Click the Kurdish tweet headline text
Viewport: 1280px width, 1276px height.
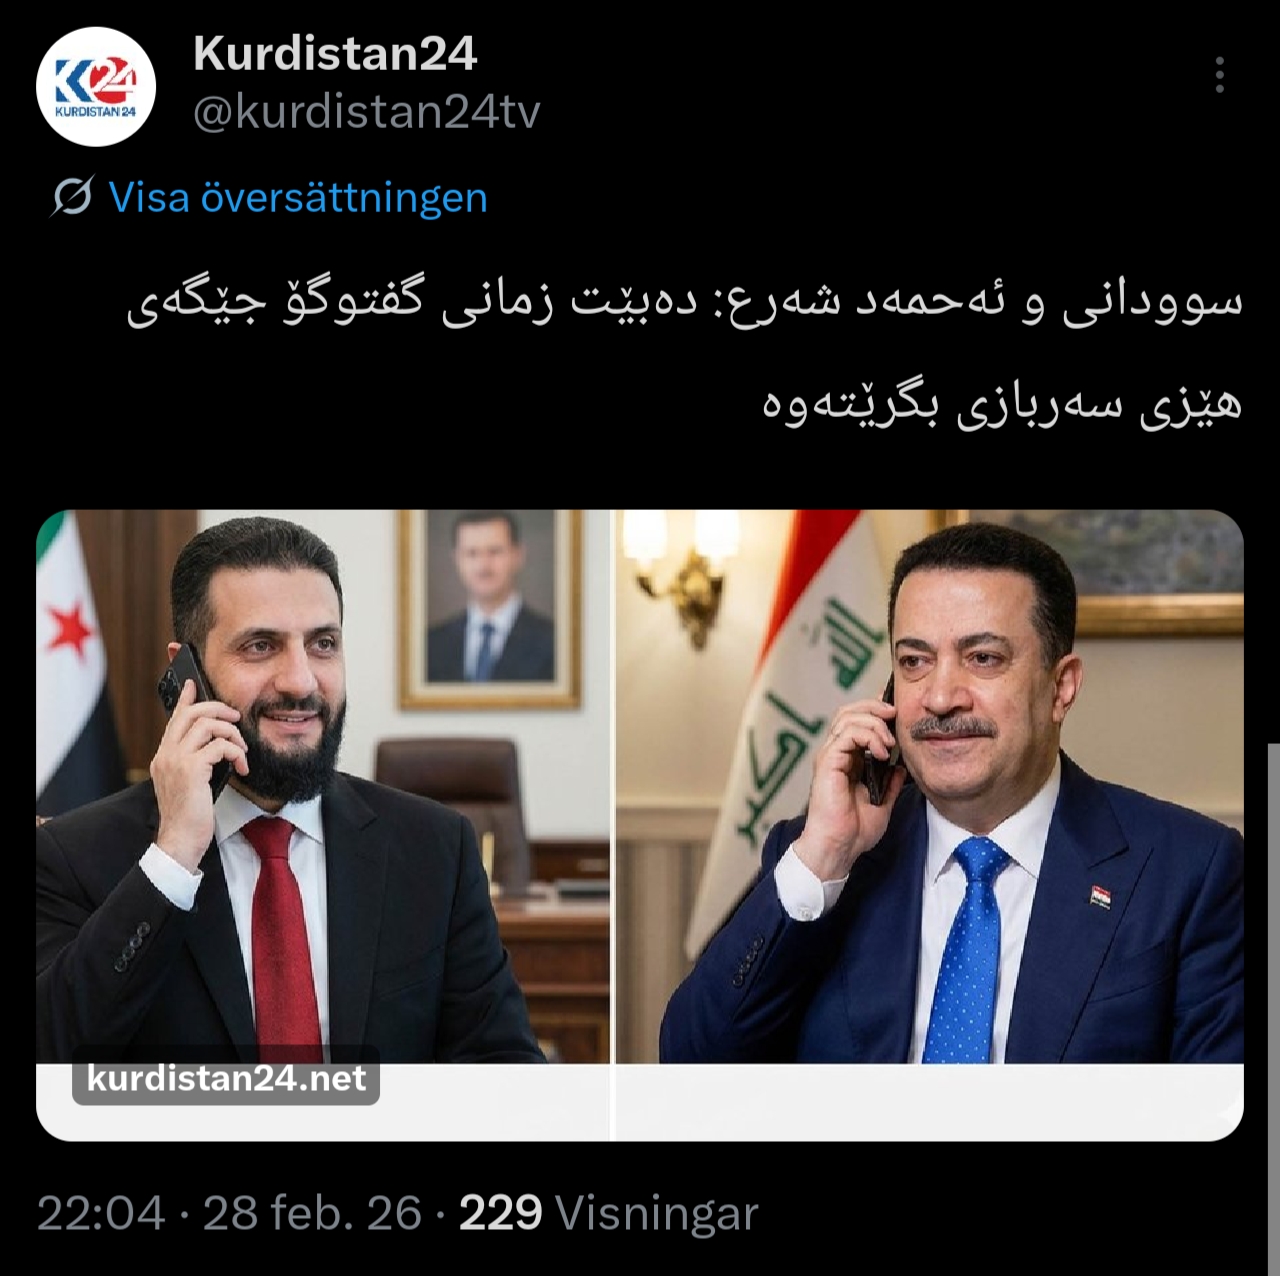[682, 353]
